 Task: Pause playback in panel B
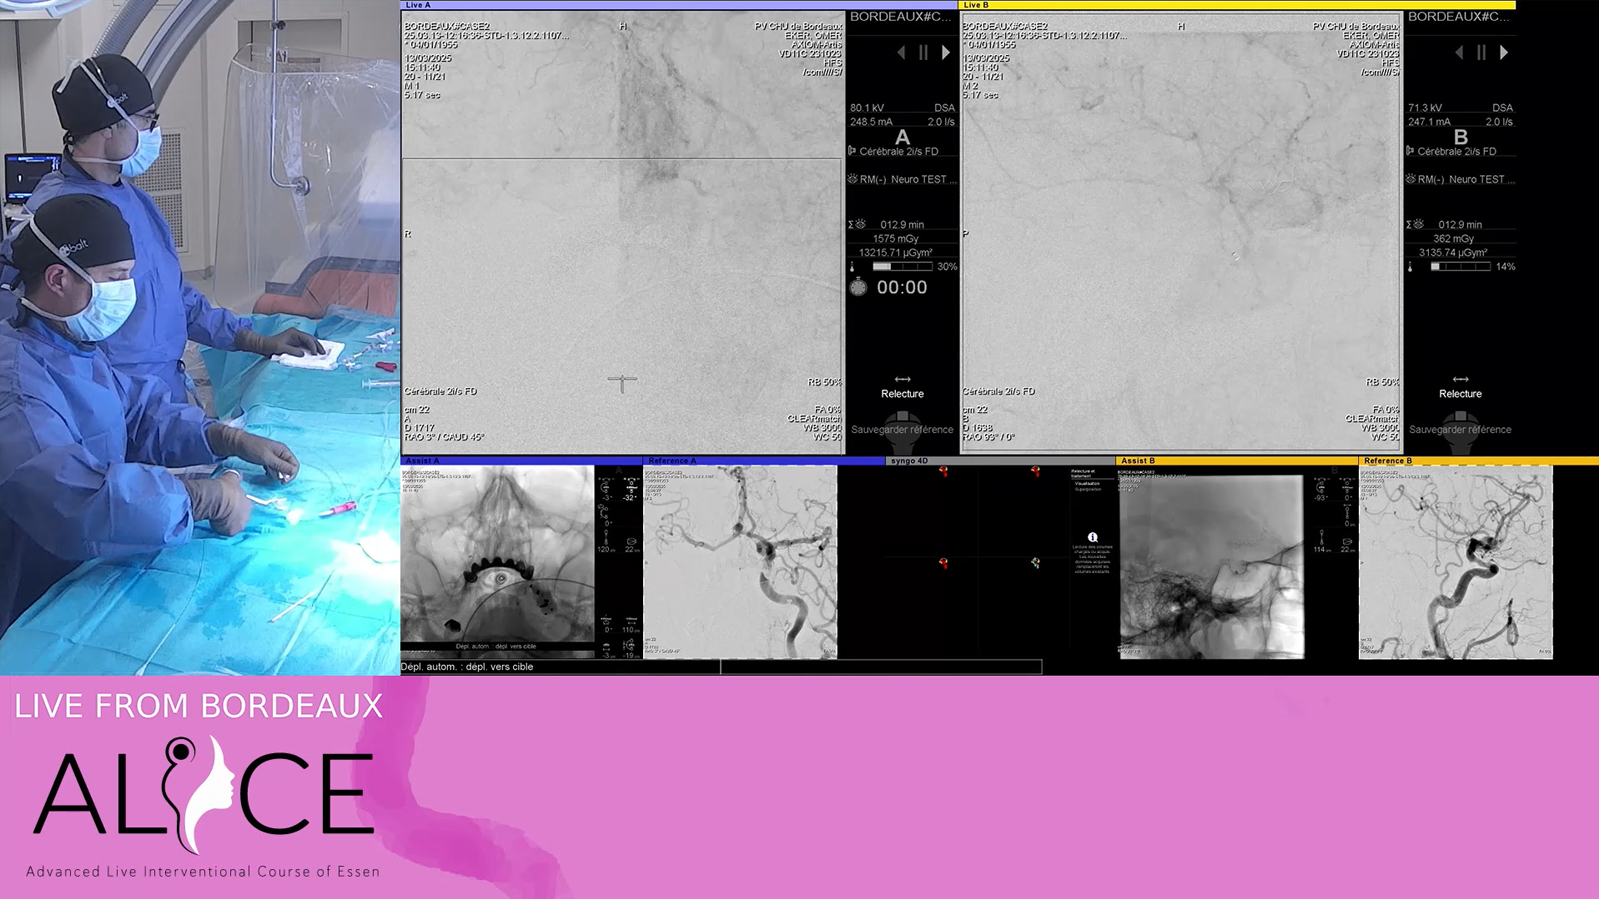pos(1481,52)
